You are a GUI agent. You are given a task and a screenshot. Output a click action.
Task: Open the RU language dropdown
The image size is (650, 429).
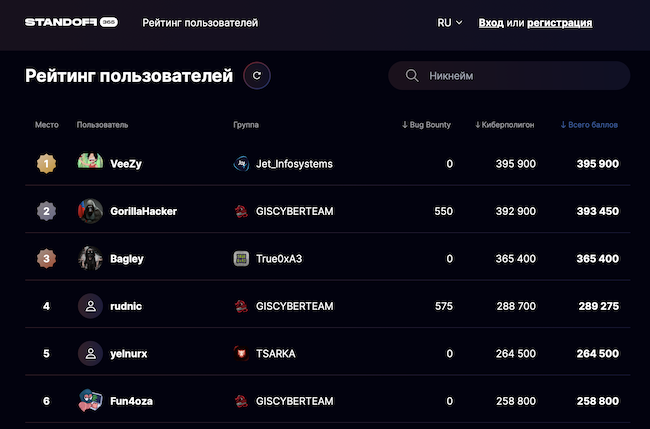(450, 22)
